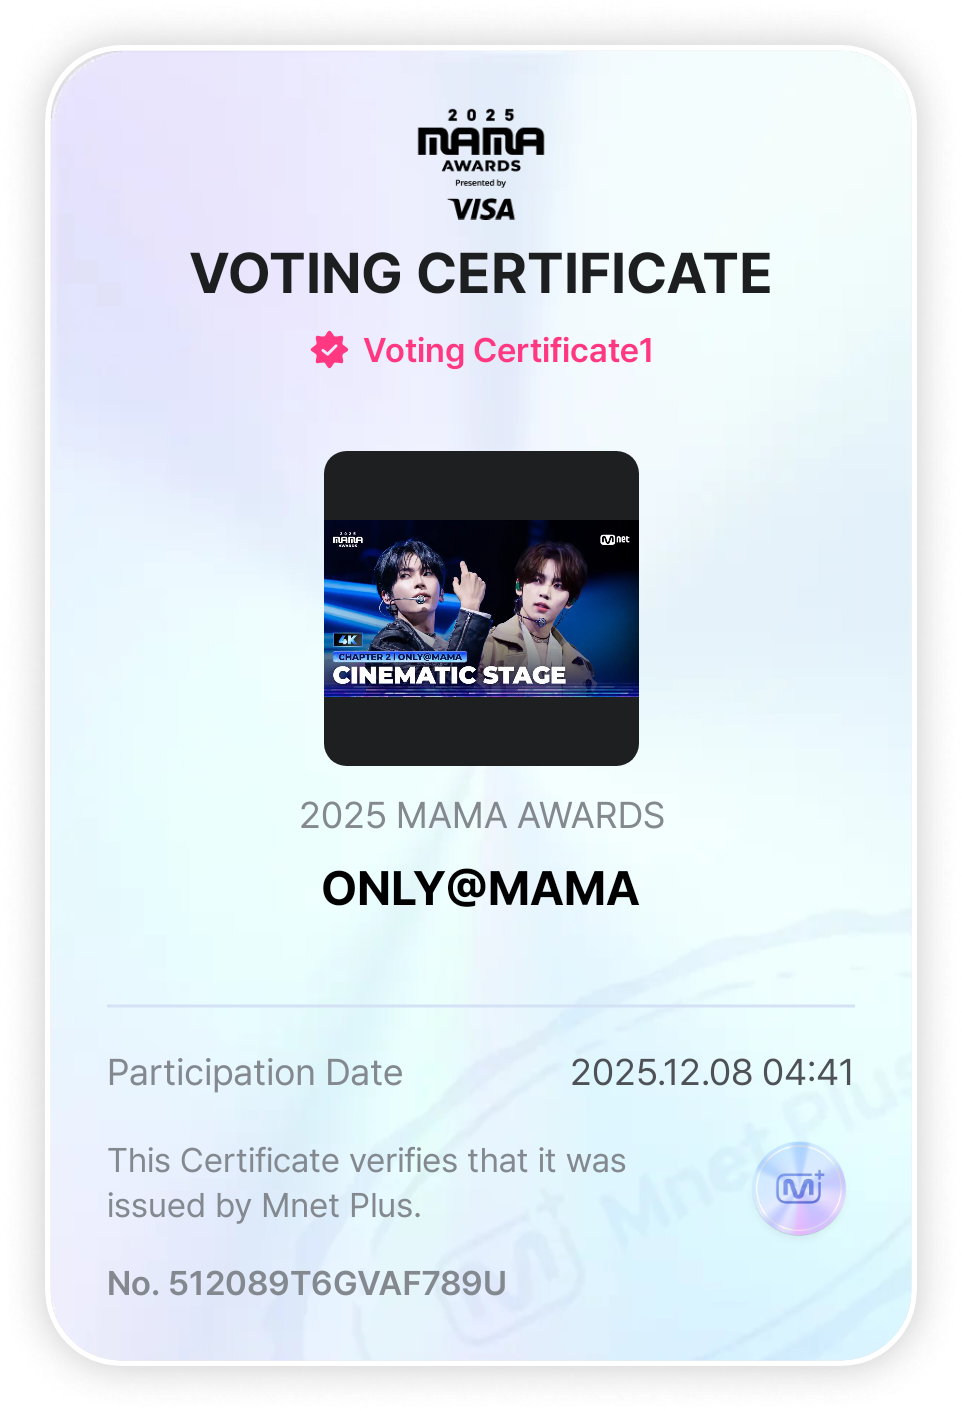Click the small MAMA logo in the thumbnail corner

click(348, 540)
